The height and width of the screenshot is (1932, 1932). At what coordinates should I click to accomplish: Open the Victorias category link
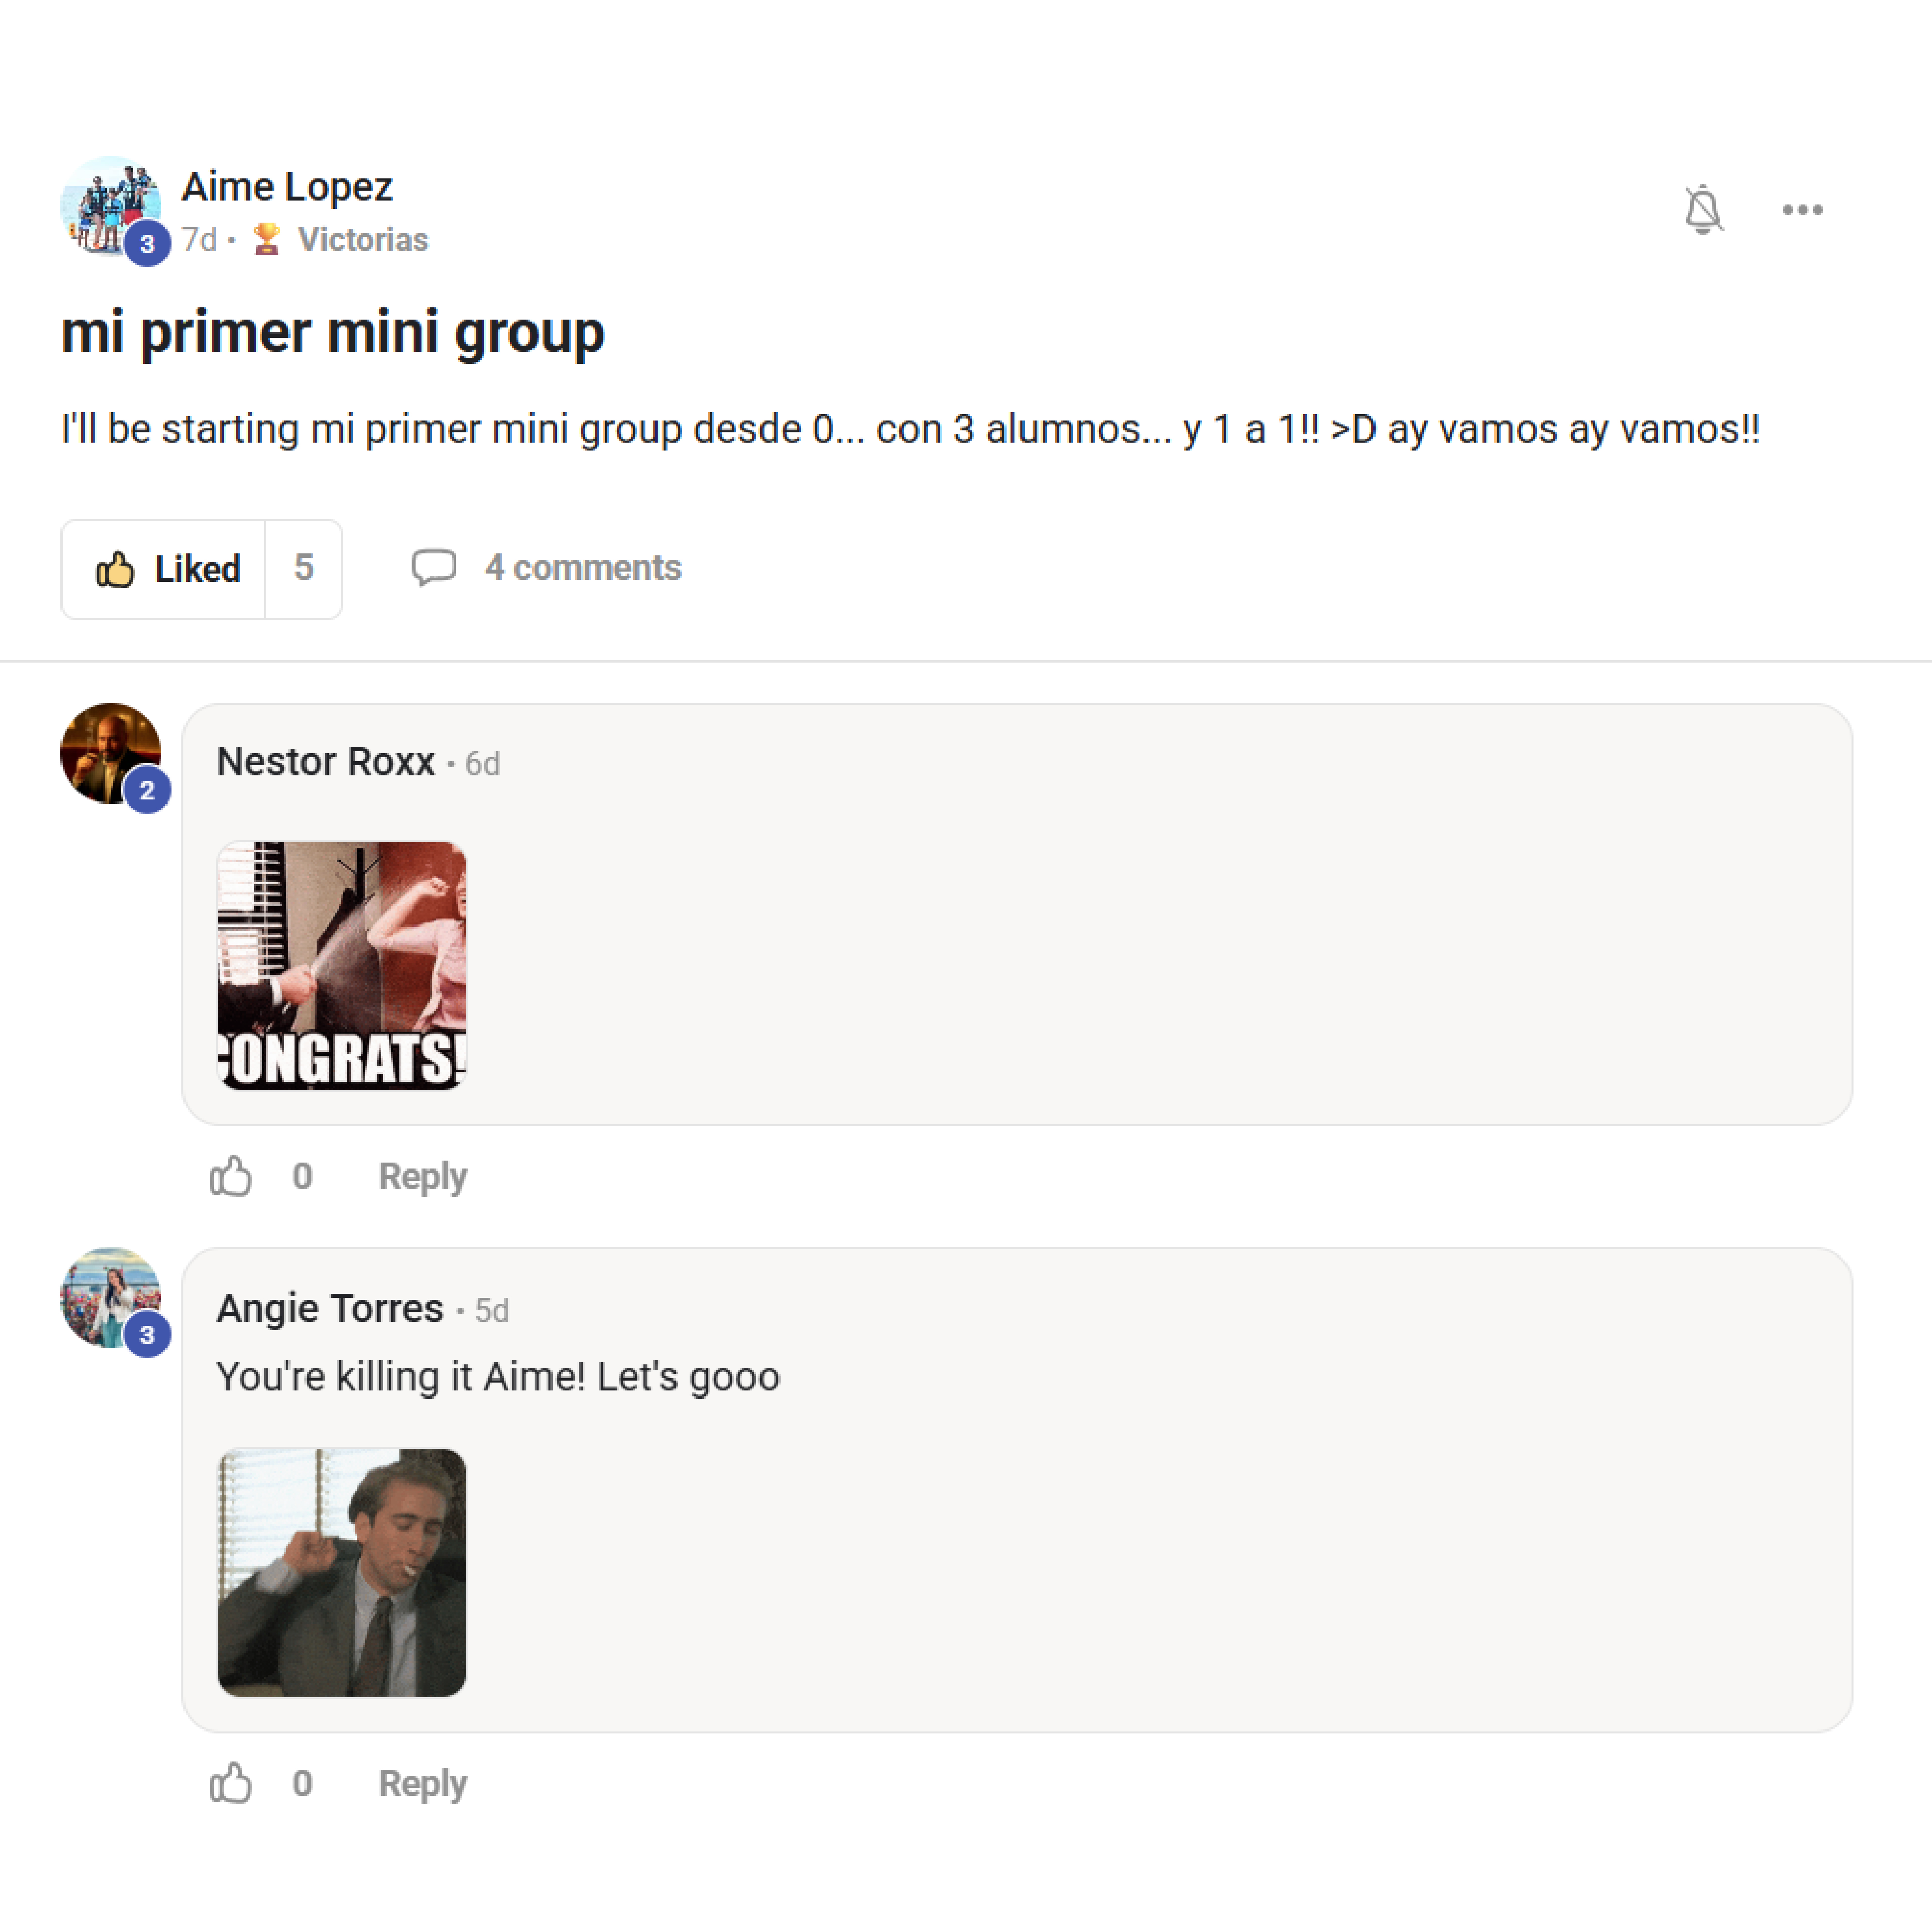pos(363,240)
